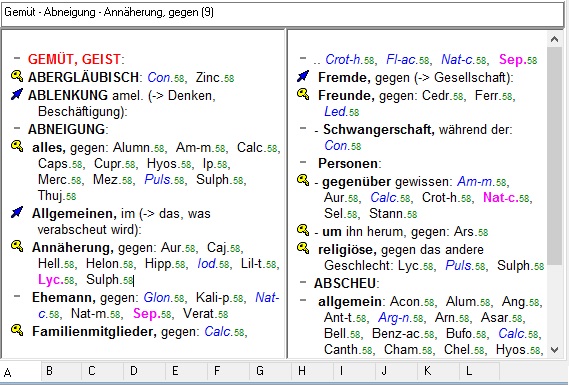569x385 pixels.
Task: Collapse the ABSCHEU heading marker
Action: coord(303,282)
